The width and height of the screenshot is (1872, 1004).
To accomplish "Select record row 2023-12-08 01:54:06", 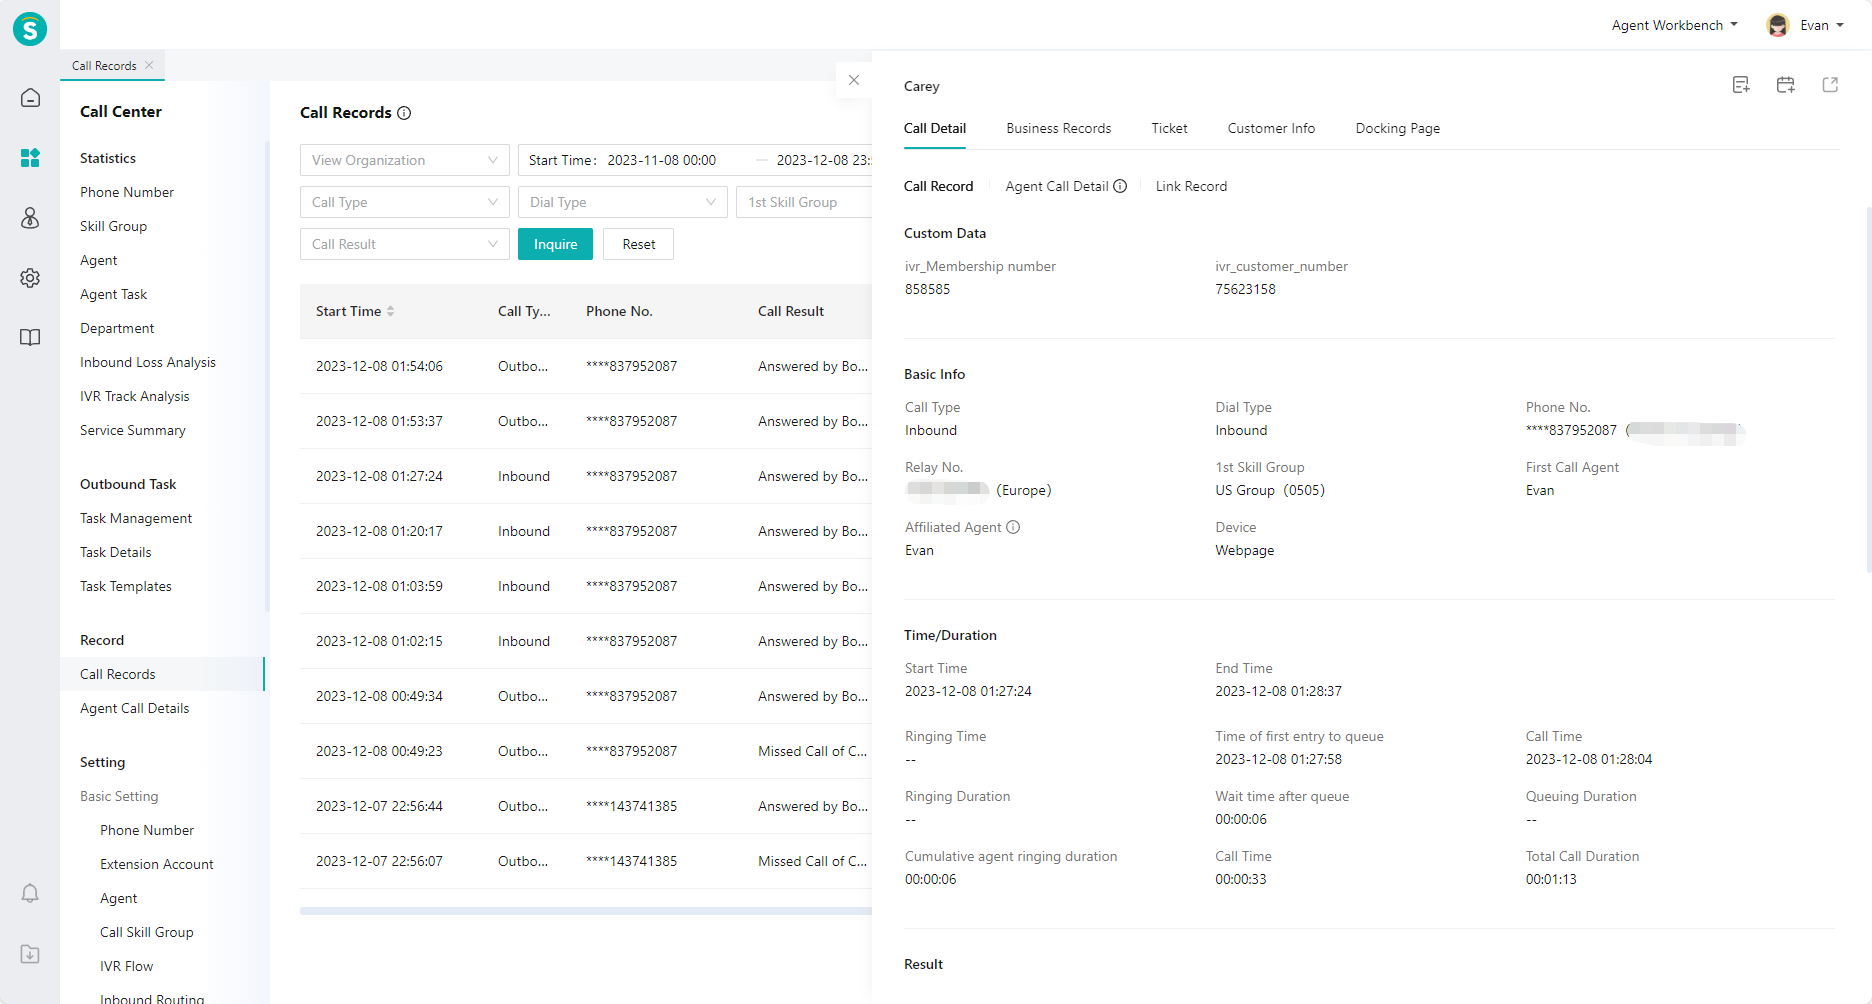I will 586,366.
